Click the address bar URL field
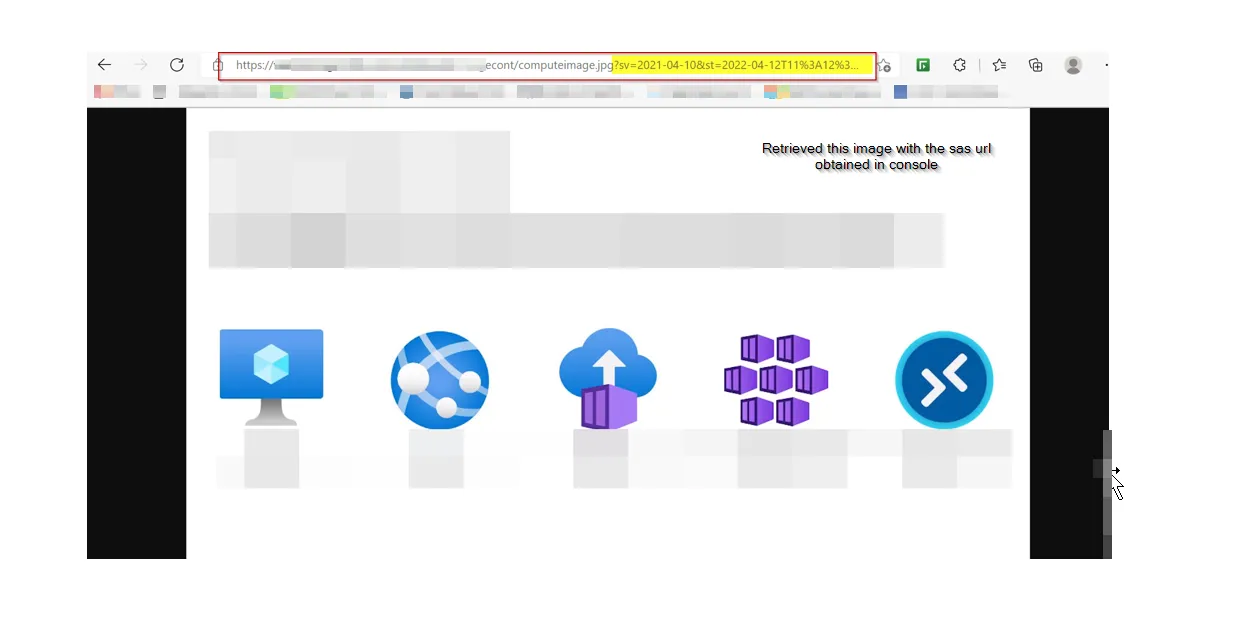Image resolution: width=1243 pixels, height=643 pixels. tap(547, 65)
